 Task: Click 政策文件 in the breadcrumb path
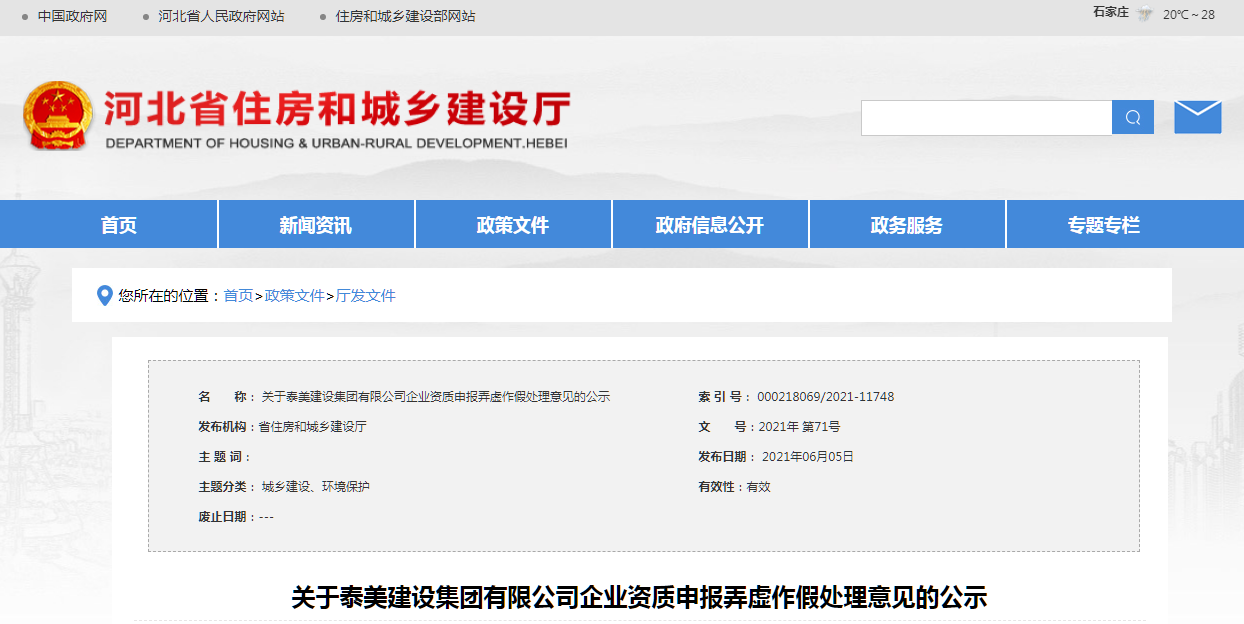tap(294, 296)
